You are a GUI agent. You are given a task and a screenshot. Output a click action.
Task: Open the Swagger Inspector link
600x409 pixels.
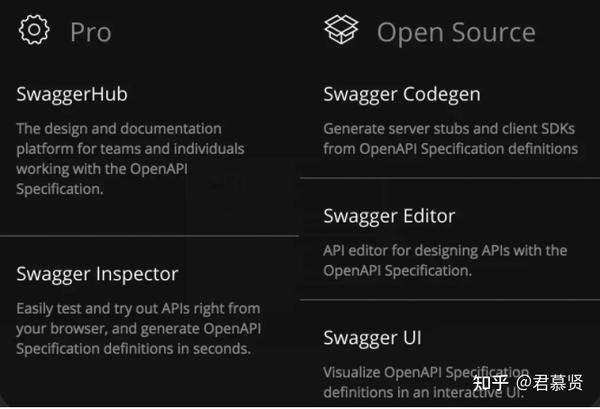tap(97, 274)
